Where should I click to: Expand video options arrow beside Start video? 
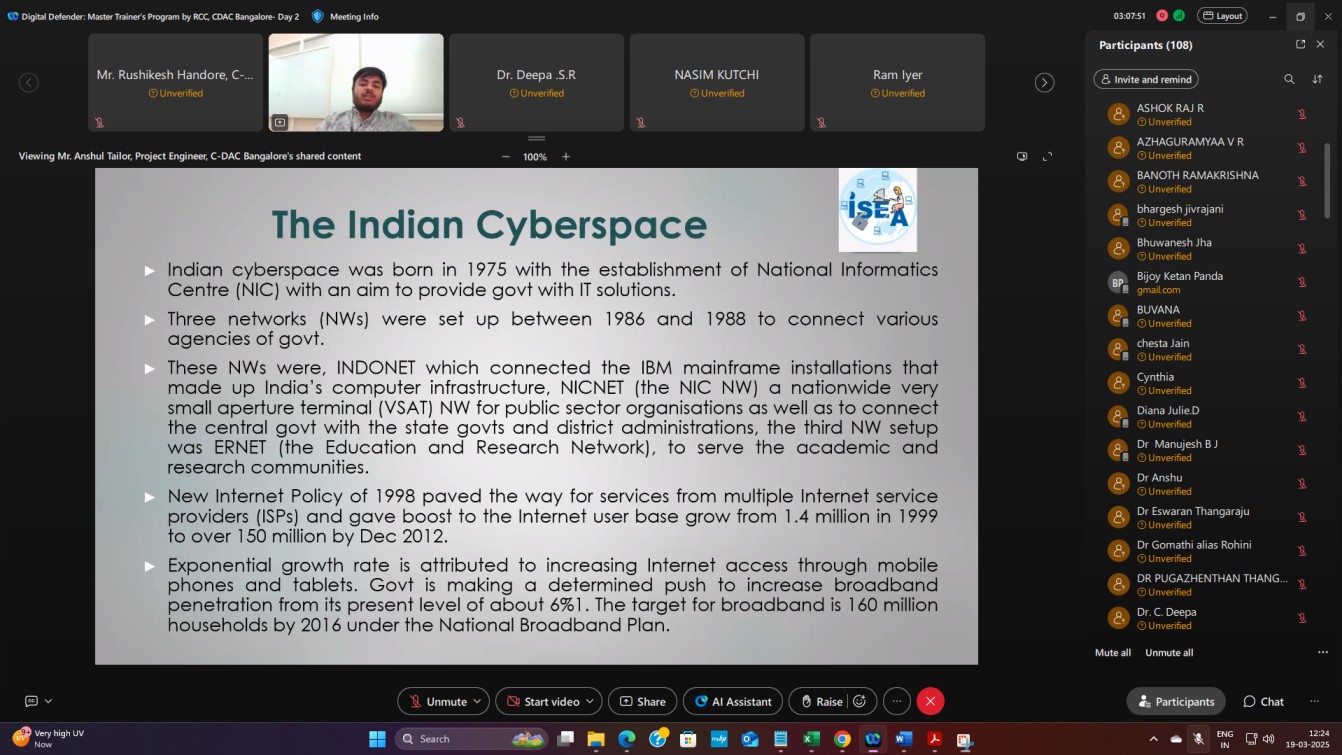click(591, 702)
